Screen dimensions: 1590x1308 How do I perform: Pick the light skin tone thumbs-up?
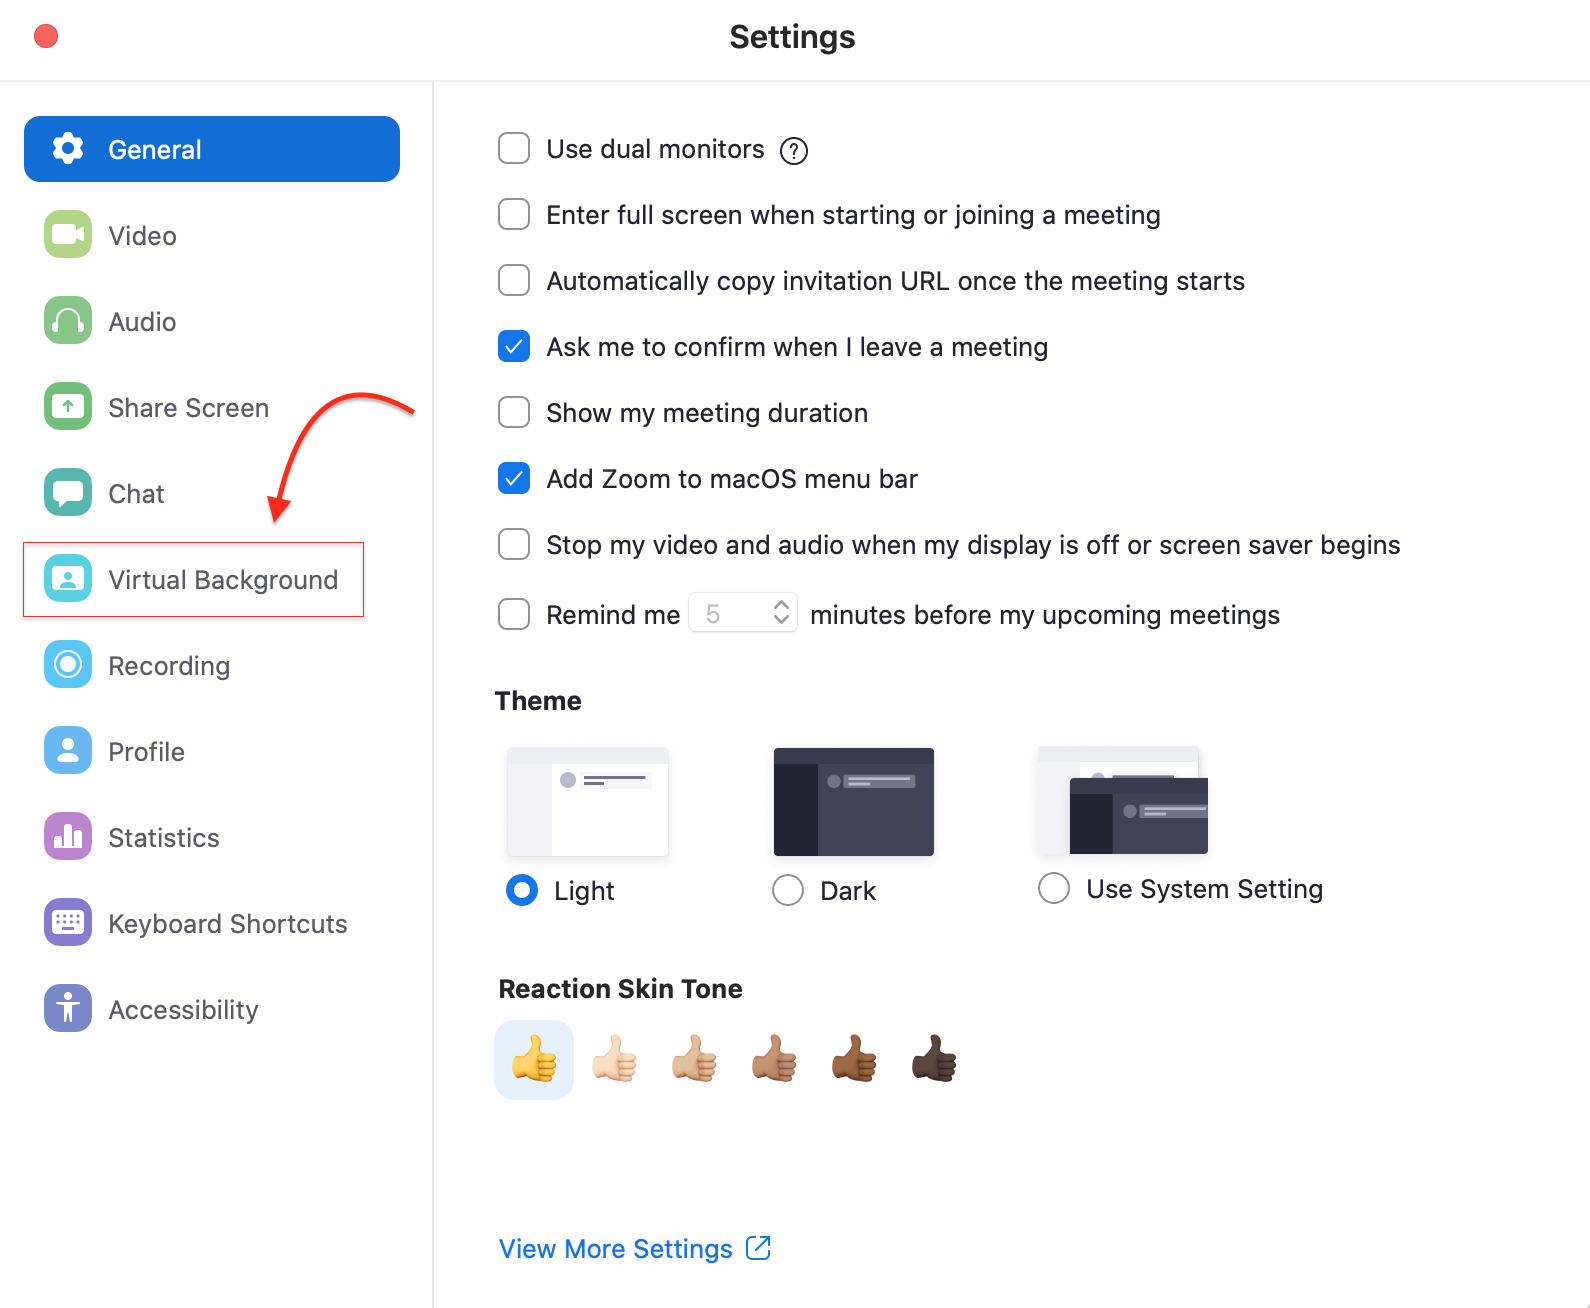coord(614,1060)
